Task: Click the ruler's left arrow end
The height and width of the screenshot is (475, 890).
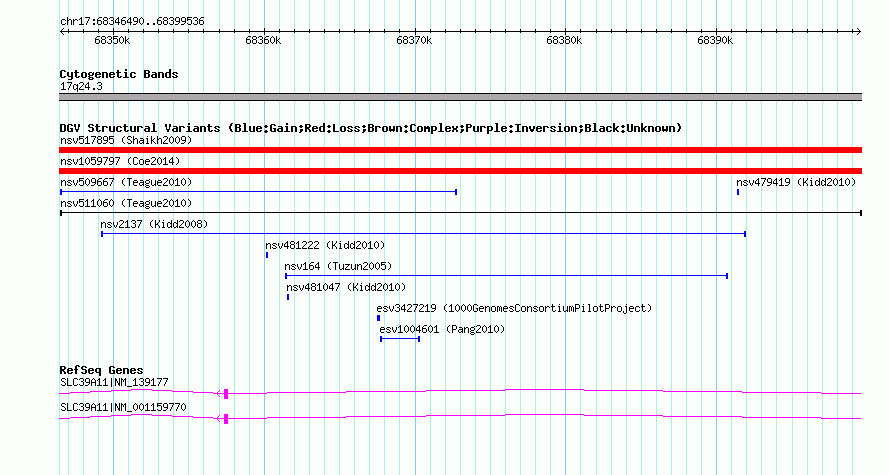Action: pos(62,32)
